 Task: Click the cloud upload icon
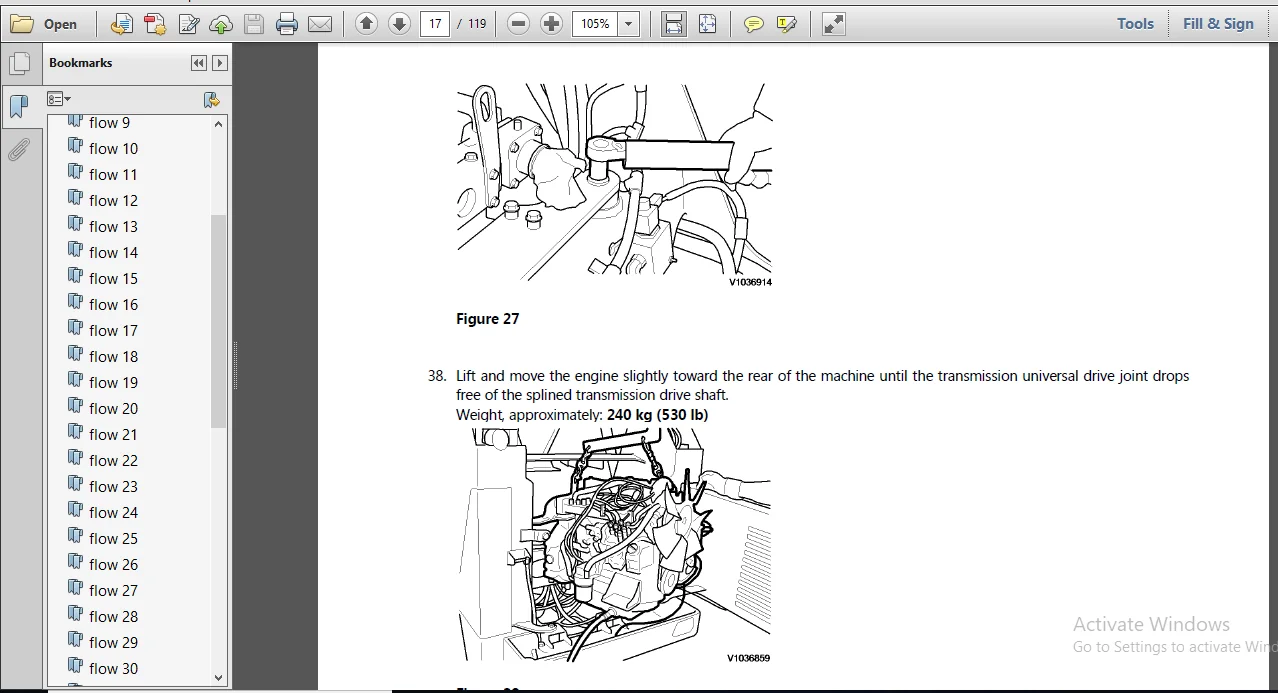tap(221, 24)
